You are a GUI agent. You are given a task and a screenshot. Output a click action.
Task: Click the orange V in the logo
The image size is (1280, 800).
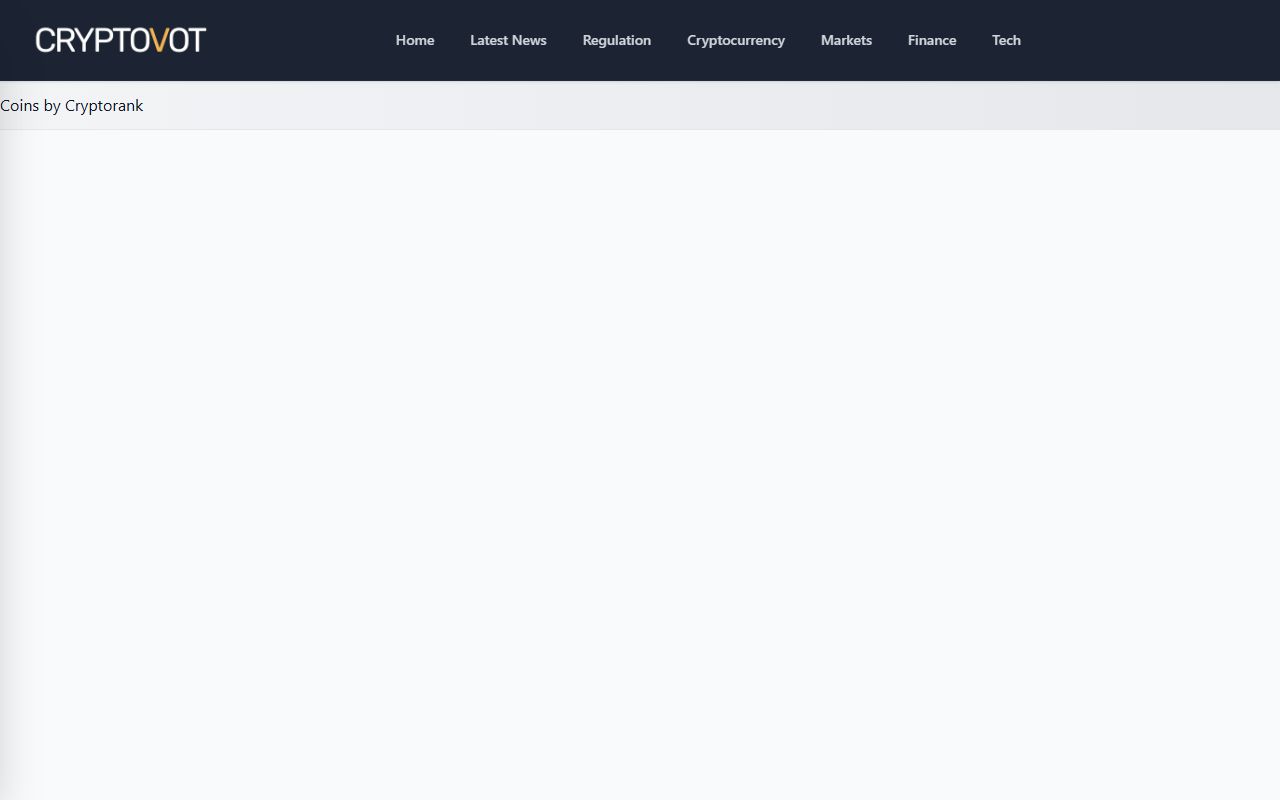tap(158, 40)
